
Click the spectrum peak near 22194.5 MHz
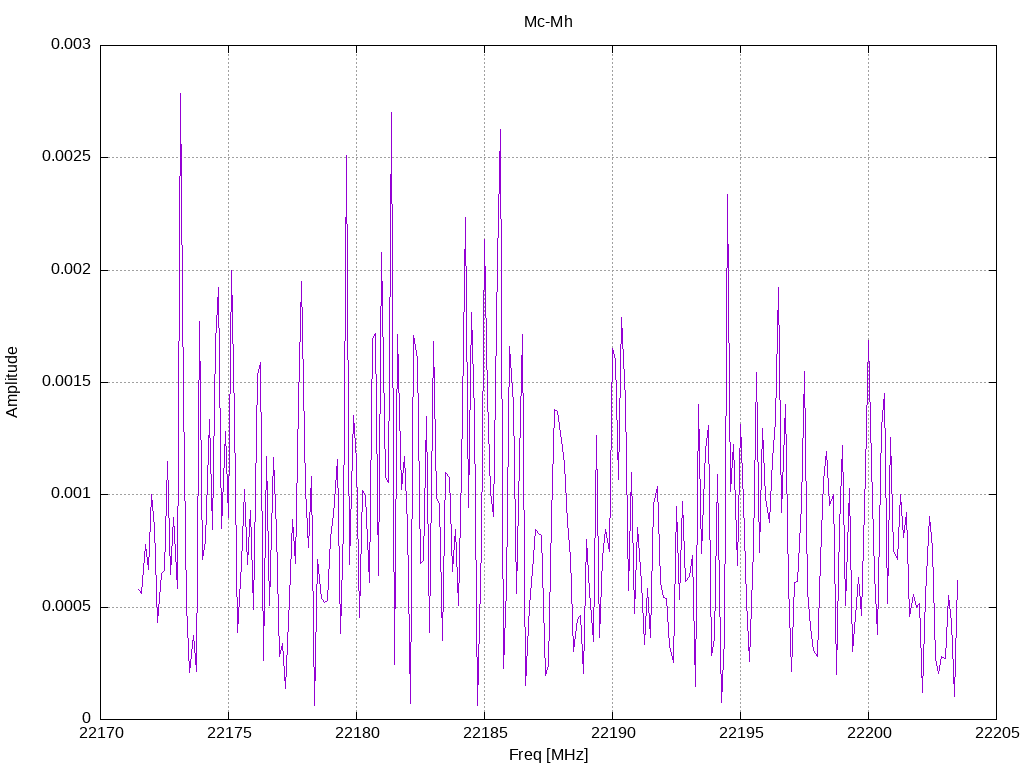(x=727, y=195)
